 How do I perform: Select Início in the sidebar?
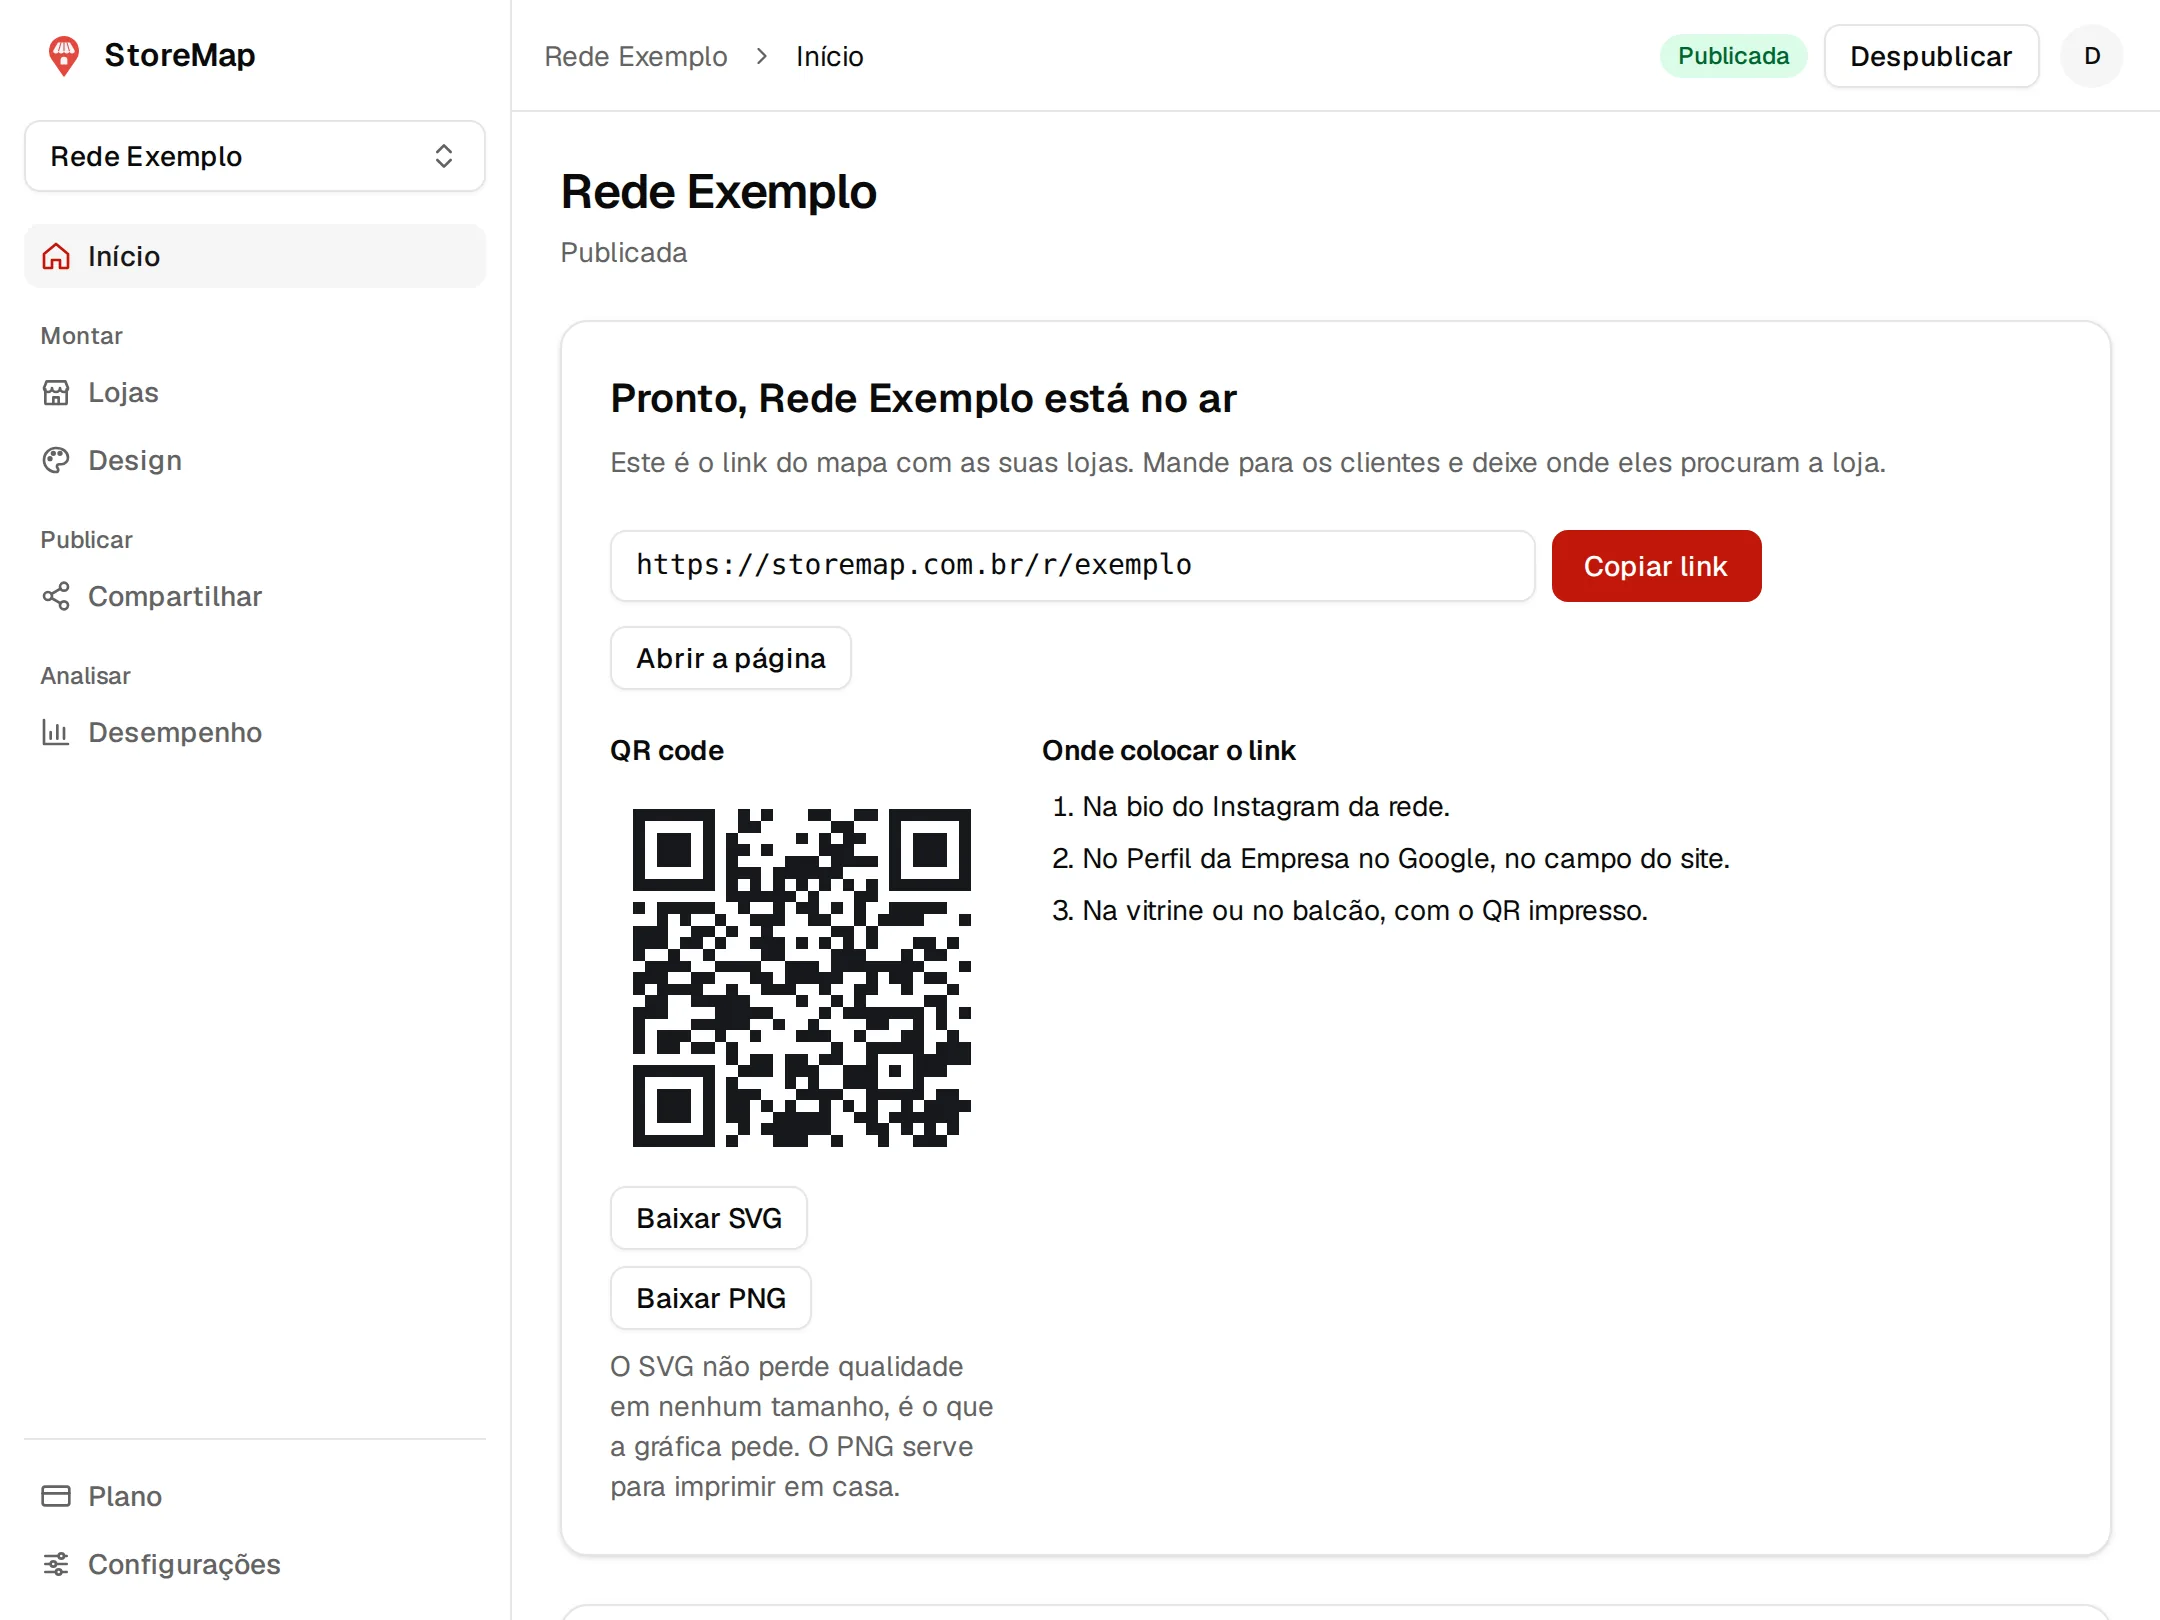(255, 257)
